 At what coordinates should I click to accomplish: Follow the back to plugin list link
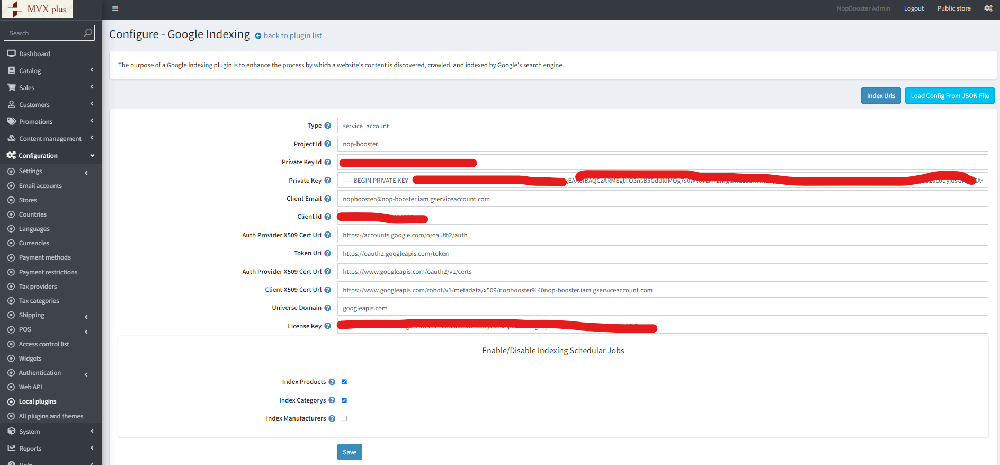point(292,36)
